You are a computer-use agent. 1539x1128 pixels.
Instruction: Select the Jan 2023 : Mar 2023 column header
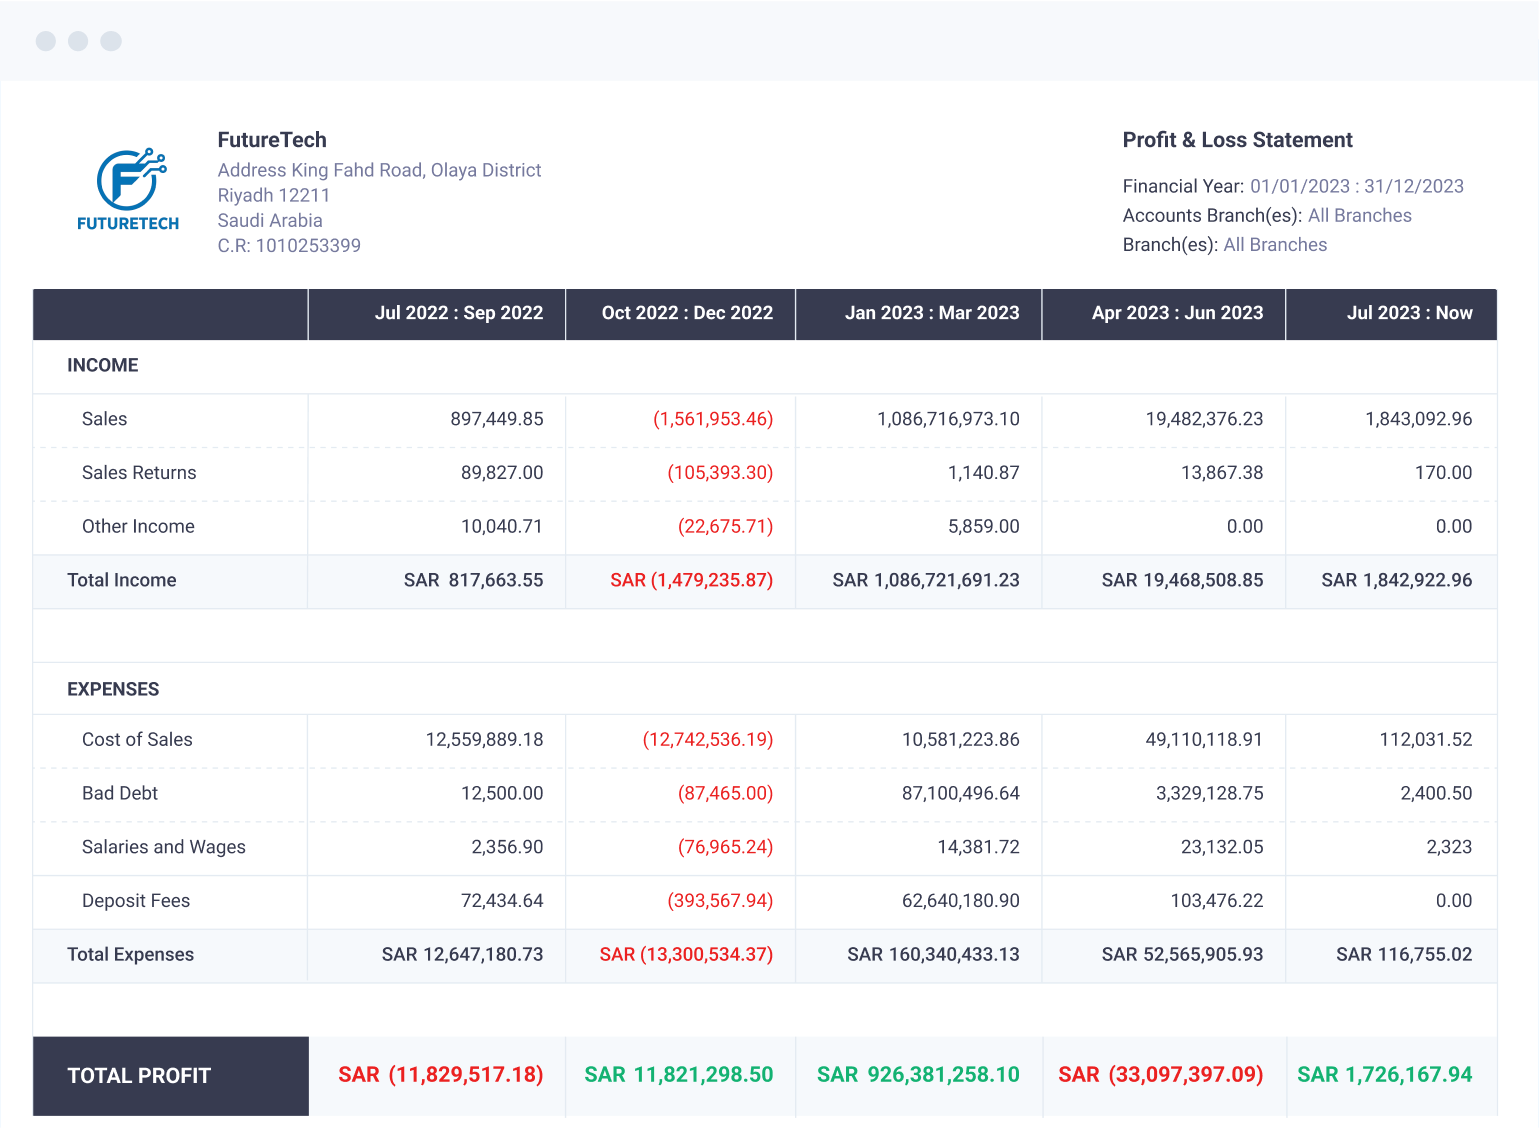pyautogui.click(x=932, y=313)
